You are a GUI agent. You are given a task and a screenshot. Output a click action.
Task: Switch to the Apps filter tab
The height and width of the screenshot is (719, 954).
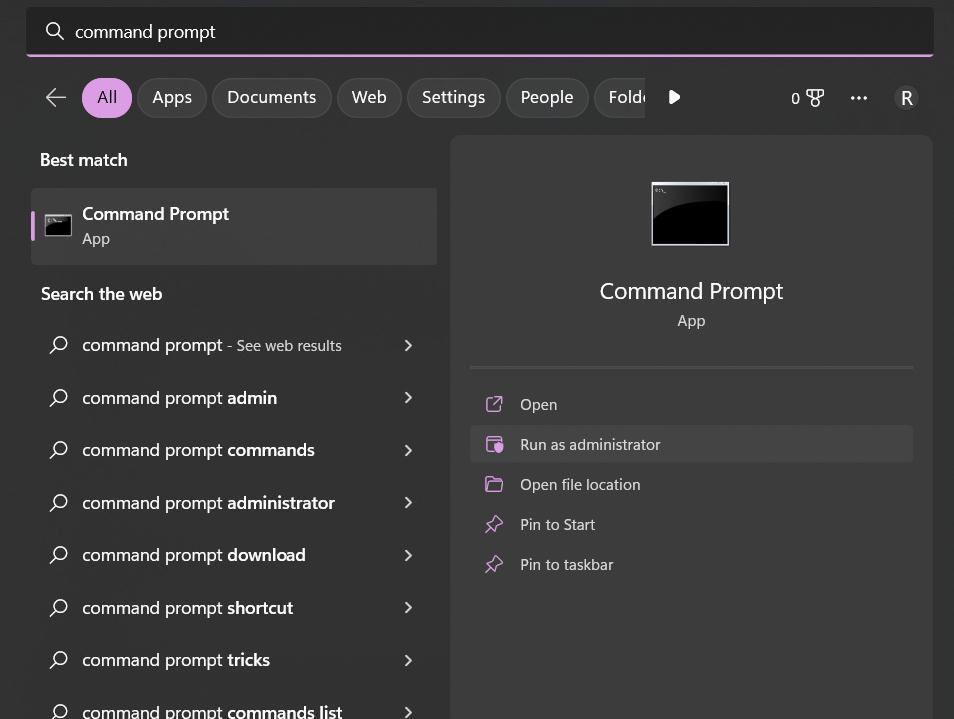[172, 97]
